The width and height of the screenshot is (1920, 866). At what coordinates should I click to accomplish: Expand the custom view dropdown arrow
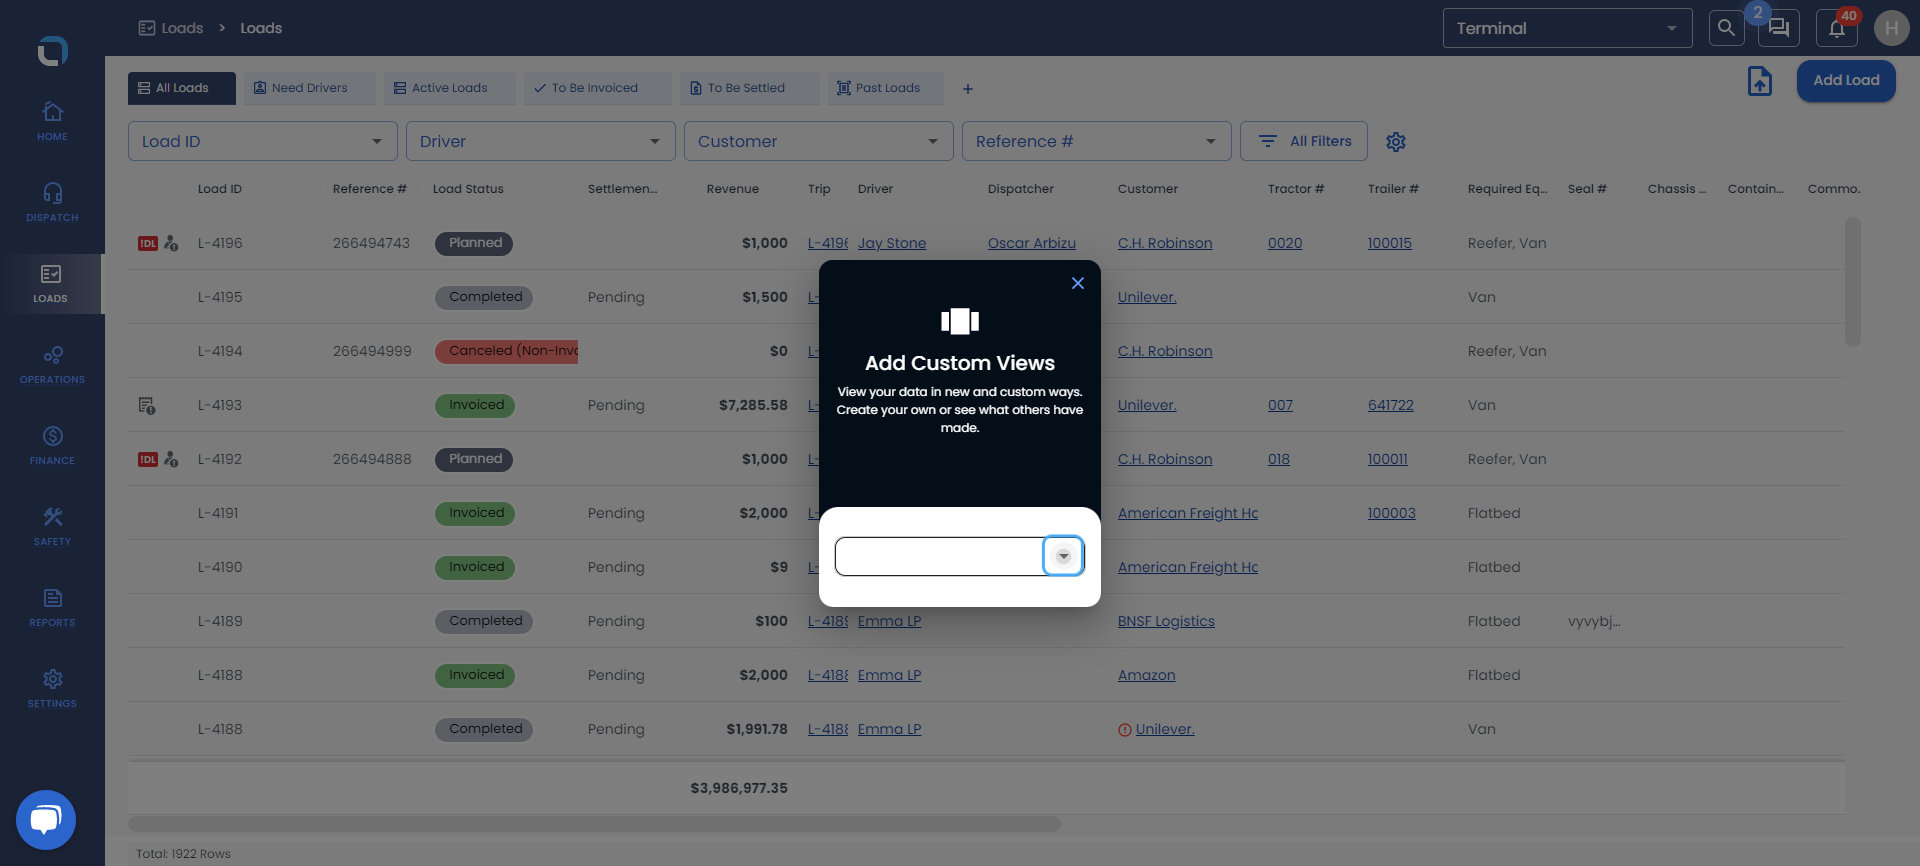coord(1063,556)
